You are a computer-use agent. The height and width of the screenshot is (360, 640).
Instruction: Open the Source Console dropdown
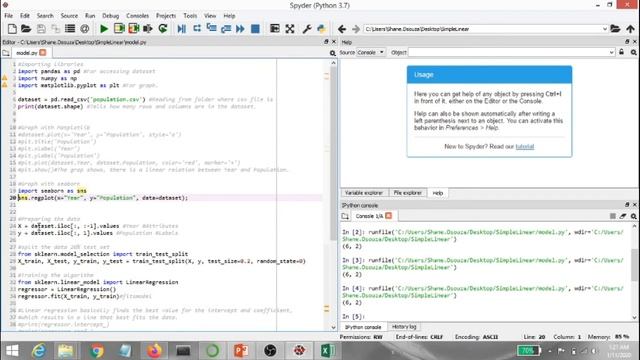(371, 52)
